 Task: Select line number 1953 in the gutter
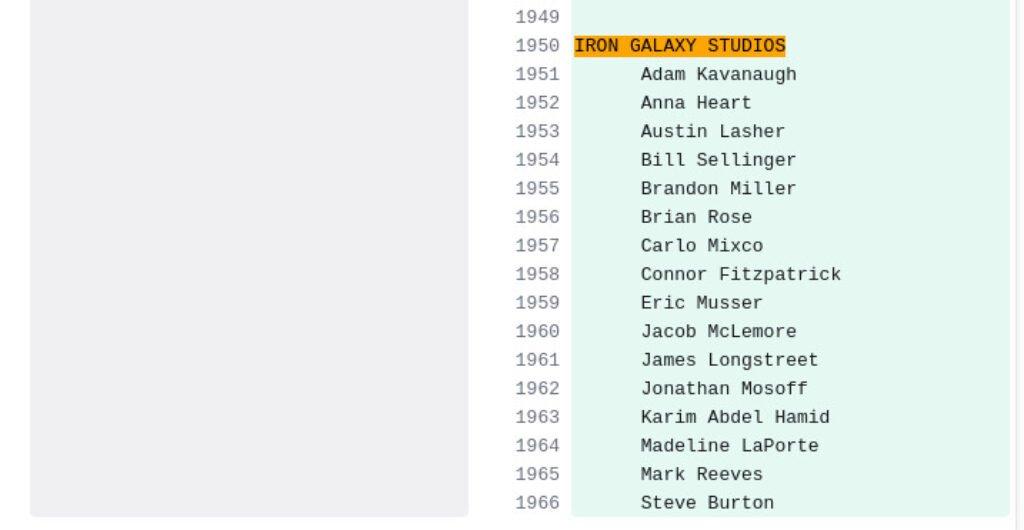click(537, 132)
